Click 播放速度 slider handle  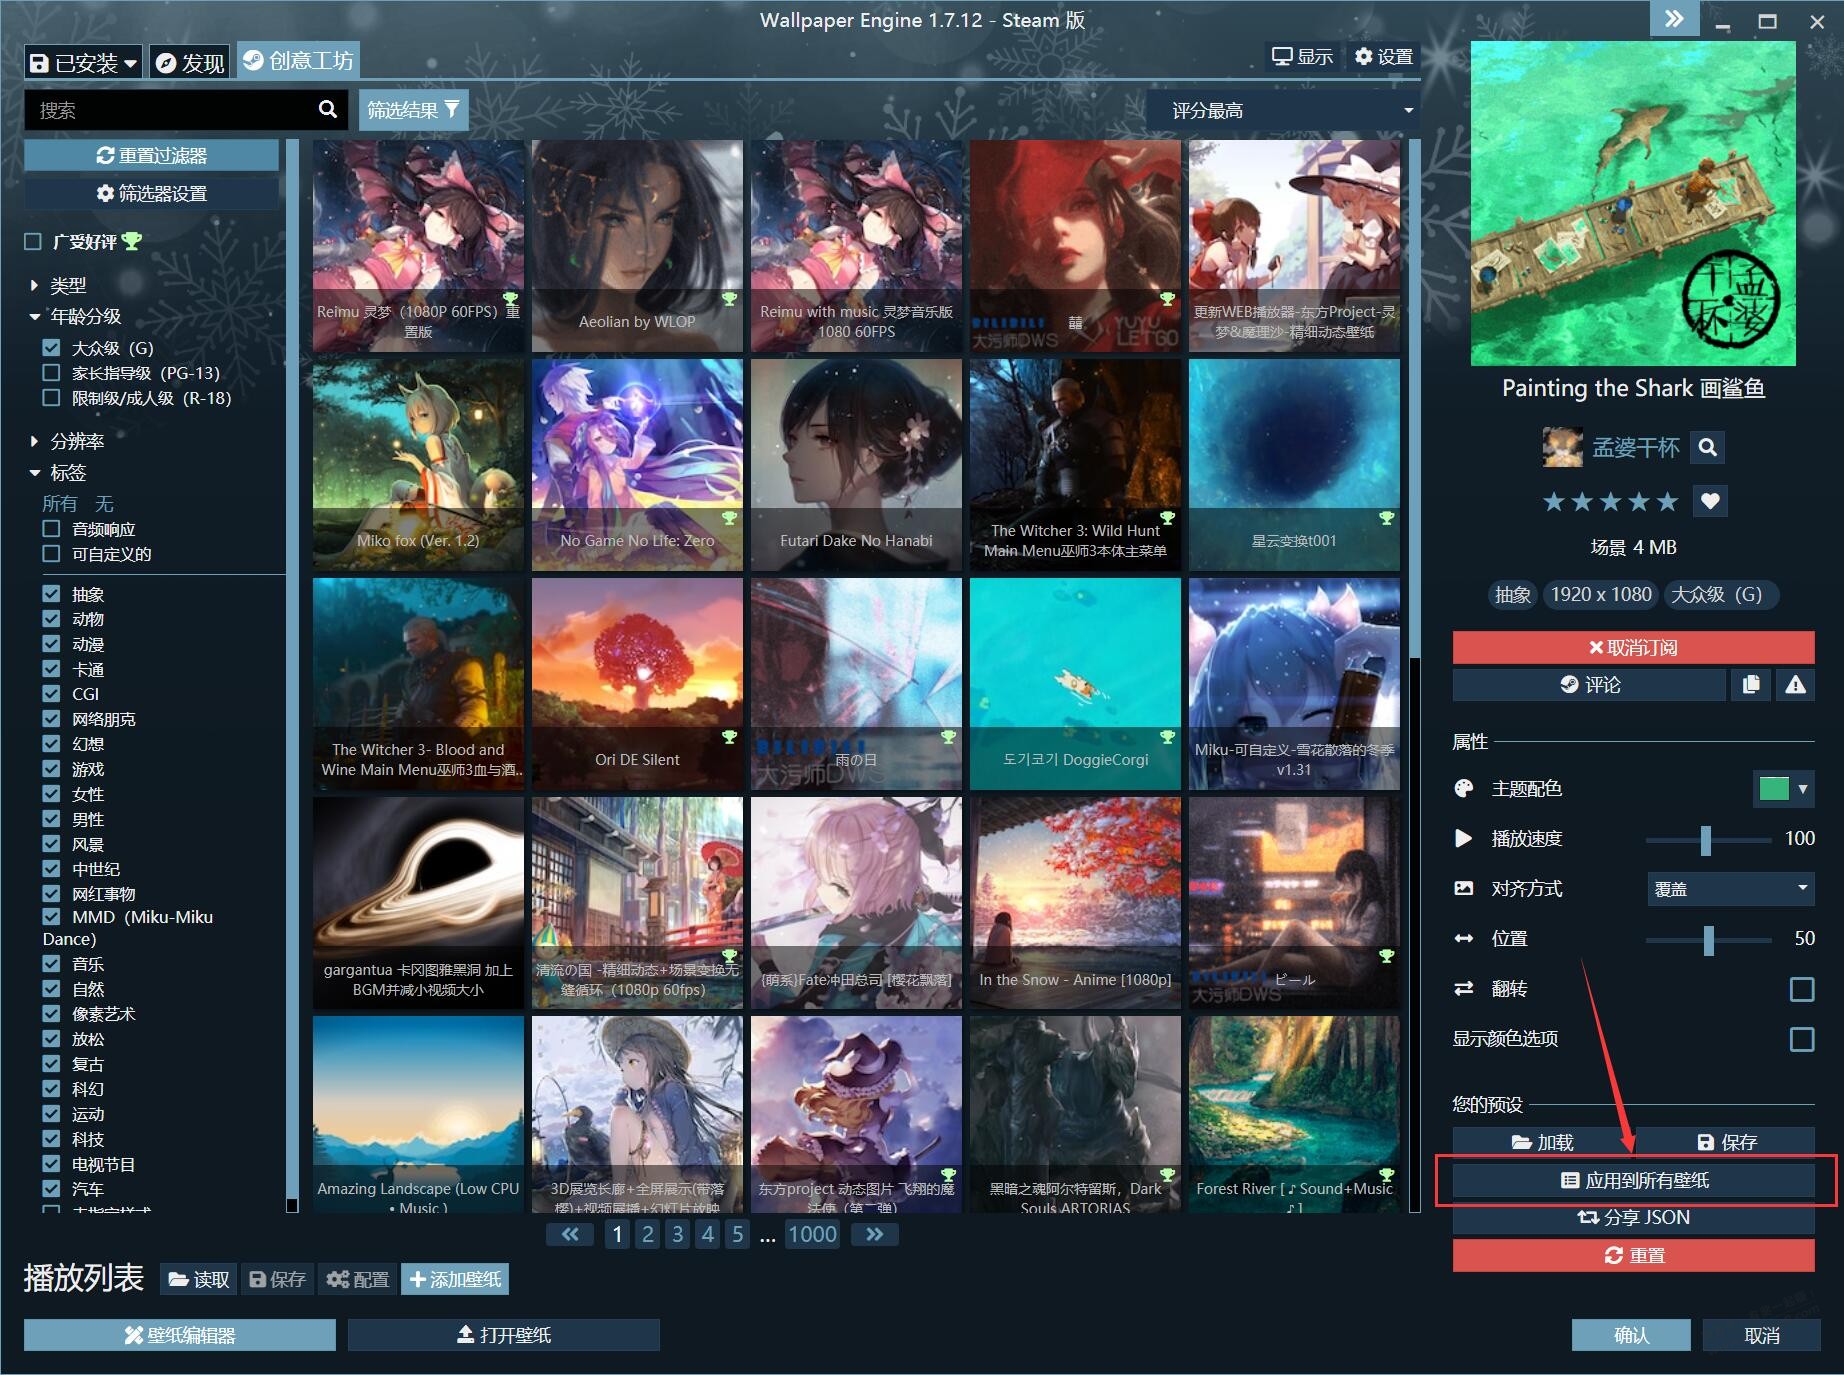click(1706, 839)
